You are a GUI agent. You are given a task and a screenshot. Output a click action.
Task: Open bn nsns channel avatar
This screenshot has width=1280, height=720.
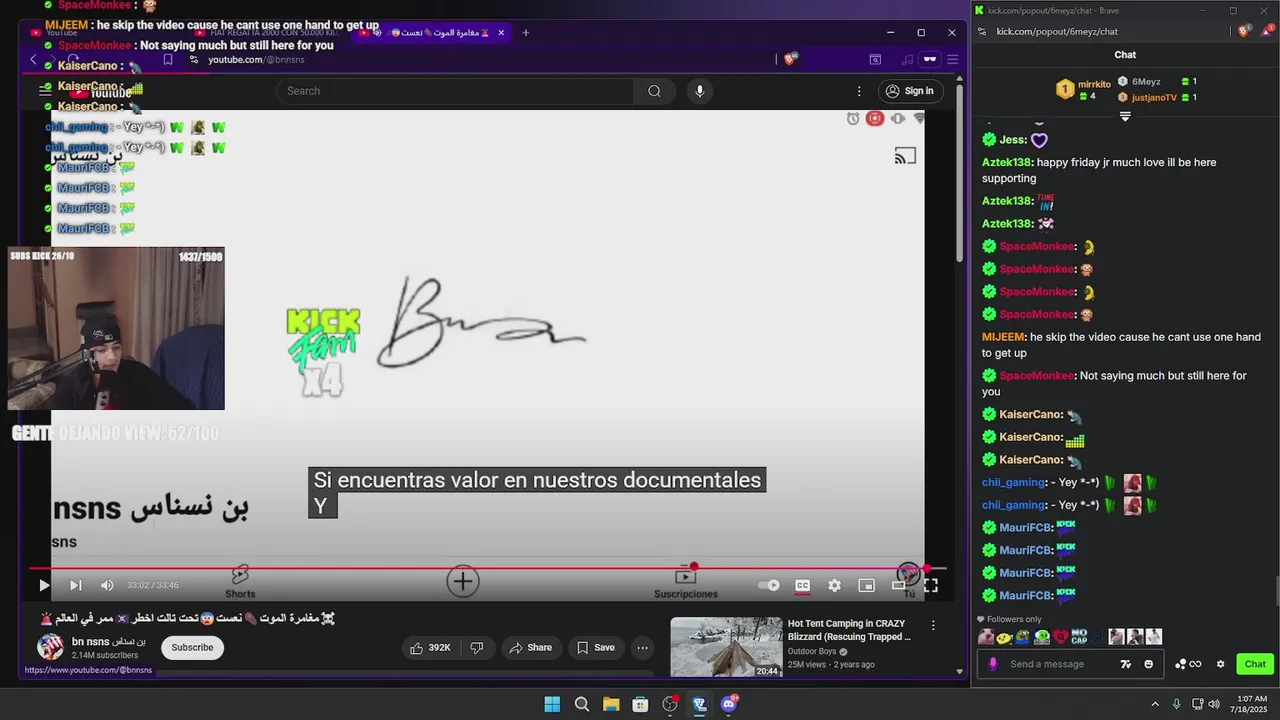point(50,646)
